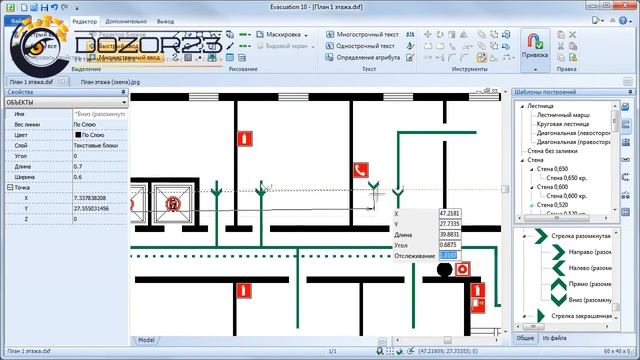The height and width of the screenshot is (360, 640).
Task: Click the Model layout tab
Action: [146, 340]
